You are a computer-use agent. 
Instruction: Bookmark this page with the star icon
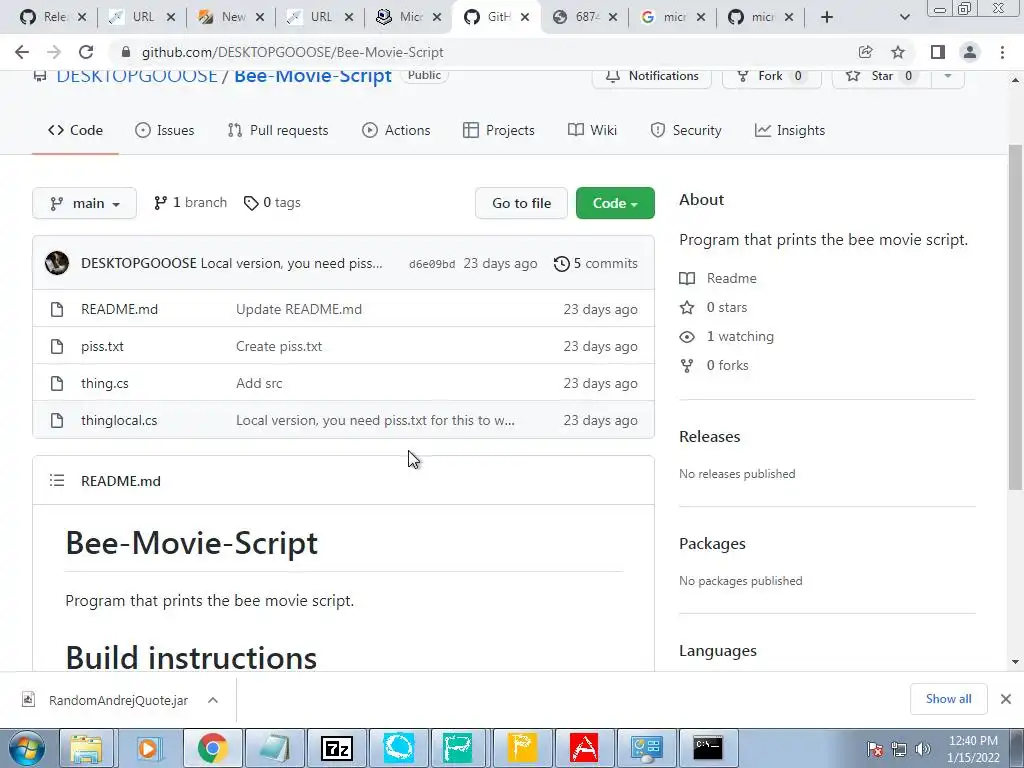coord(898,52)
